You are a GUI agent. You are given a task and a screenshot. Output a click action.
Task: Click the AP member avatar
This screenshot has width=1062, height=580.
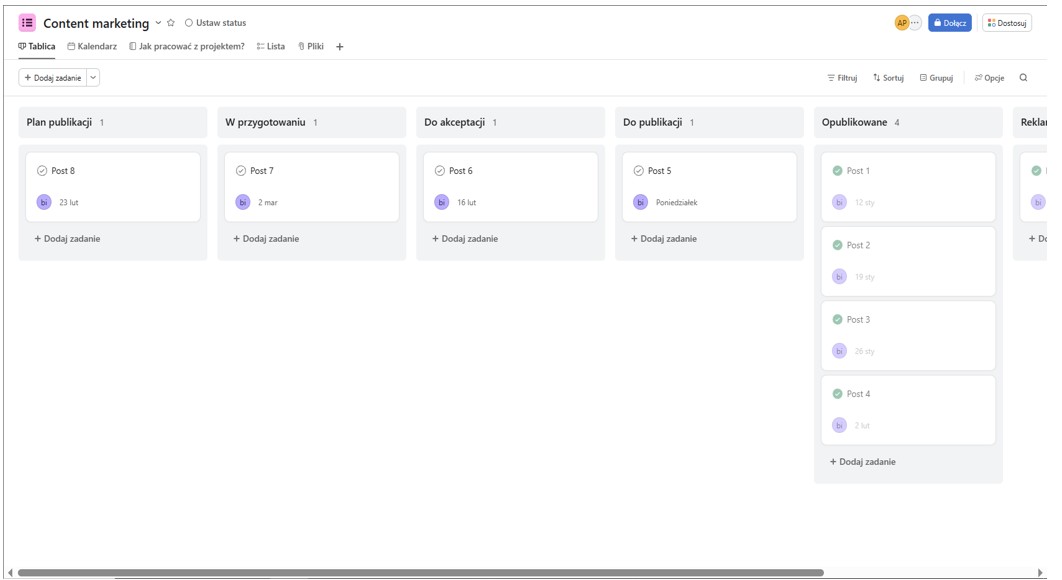(901, 23)
